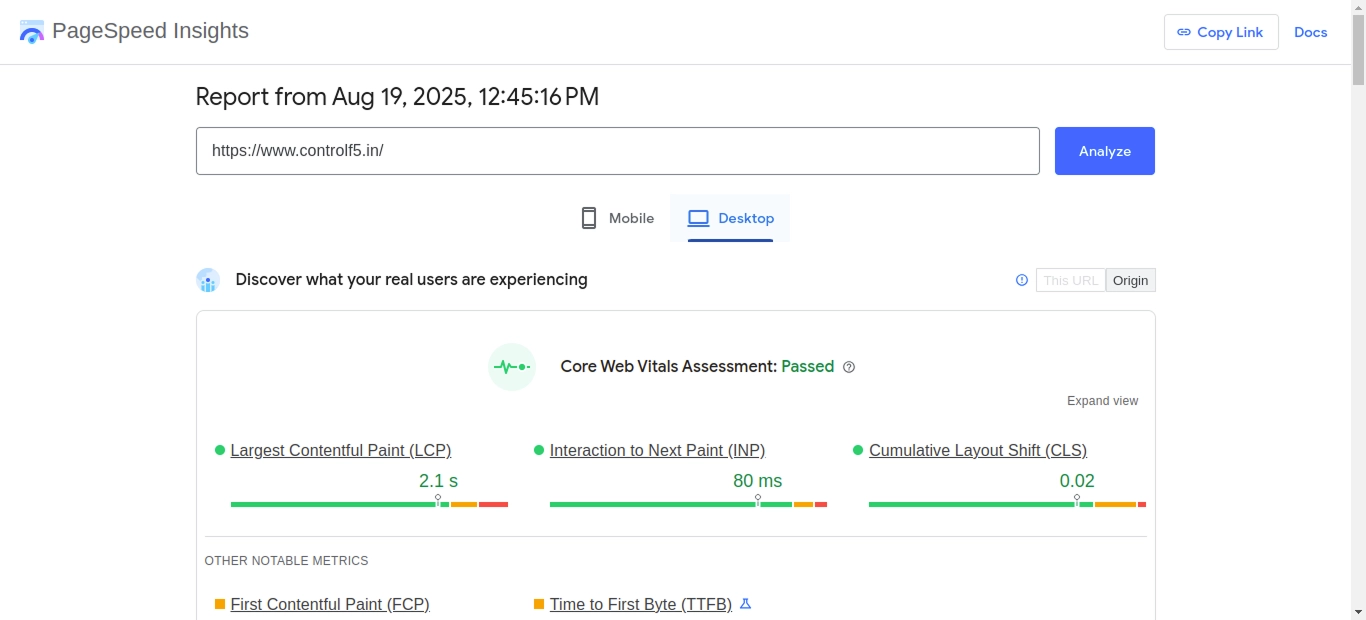Switch to the Mobile tab
Viewport: 1366px width, 620px height.
(617, 218)
